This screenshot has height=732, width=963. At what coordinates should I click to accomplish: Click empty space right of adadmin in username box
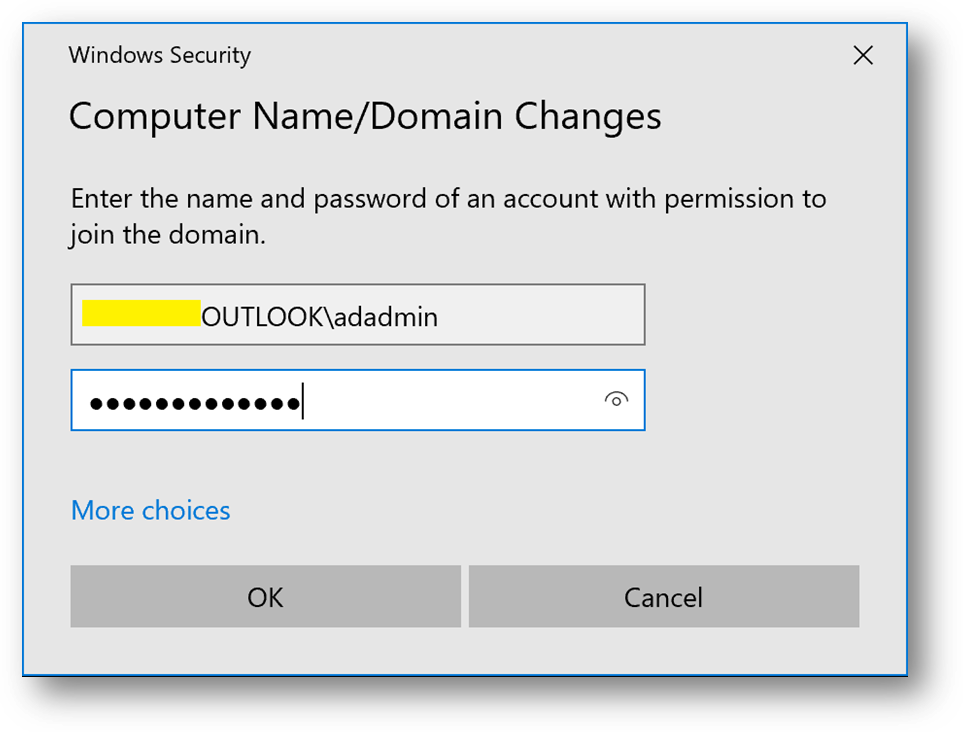[x=540, y=316]
